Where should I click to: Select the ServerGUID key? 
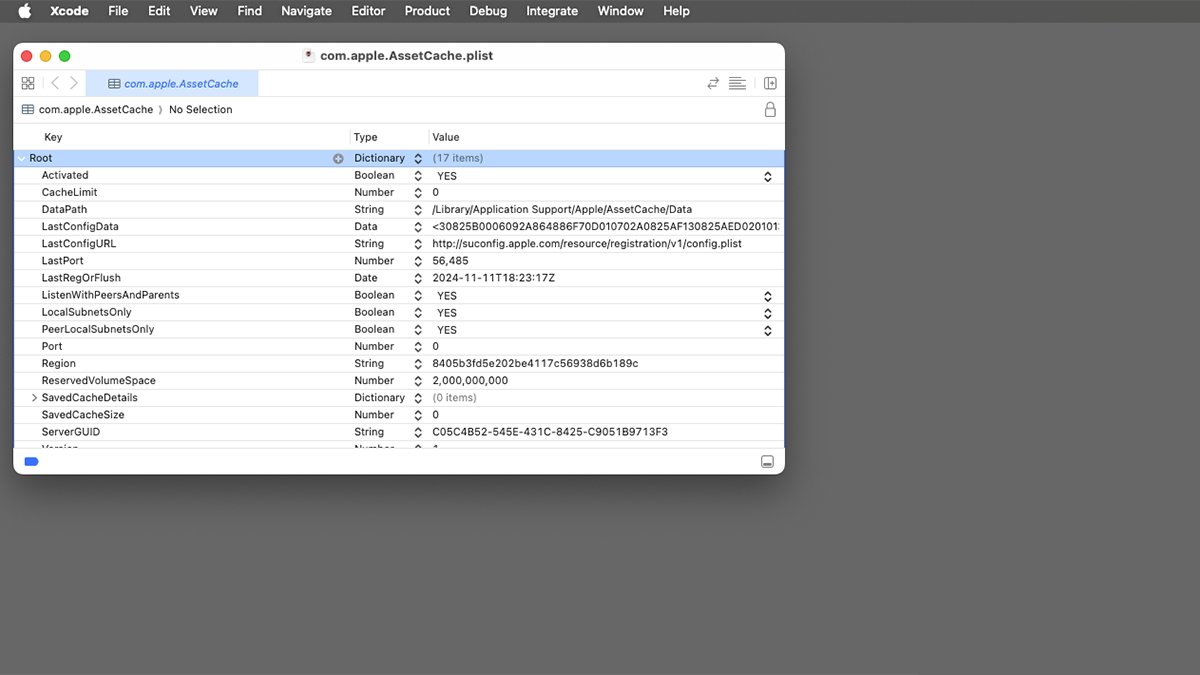click(70, 432)
